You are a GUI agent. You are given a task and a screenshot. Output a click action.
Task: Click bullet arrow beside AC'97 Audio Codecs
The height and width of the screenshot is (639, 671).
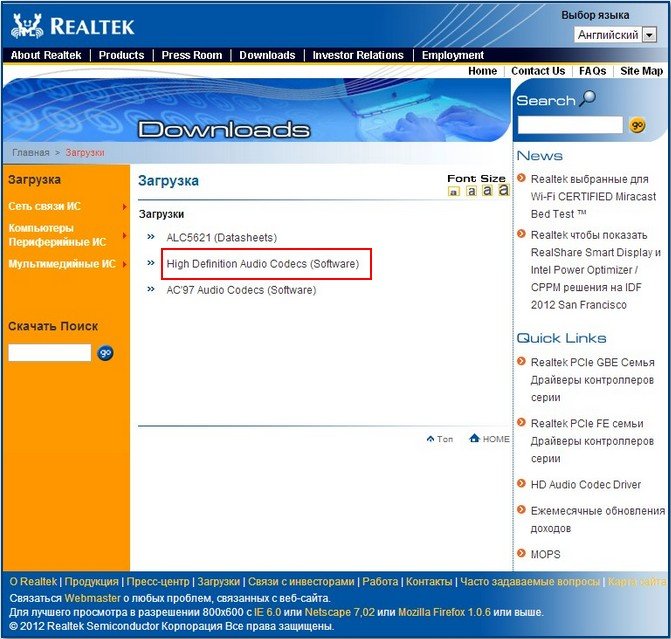pyautogui.click(x=151, y=289)
